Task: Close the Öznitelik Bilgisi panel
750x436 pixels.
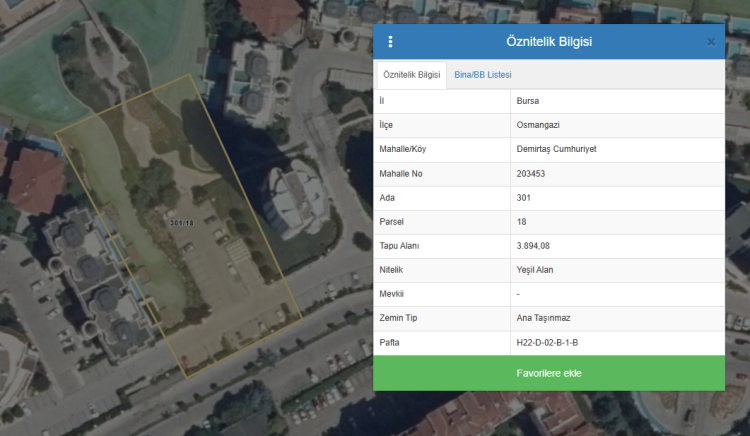Action: coord(710,42)
